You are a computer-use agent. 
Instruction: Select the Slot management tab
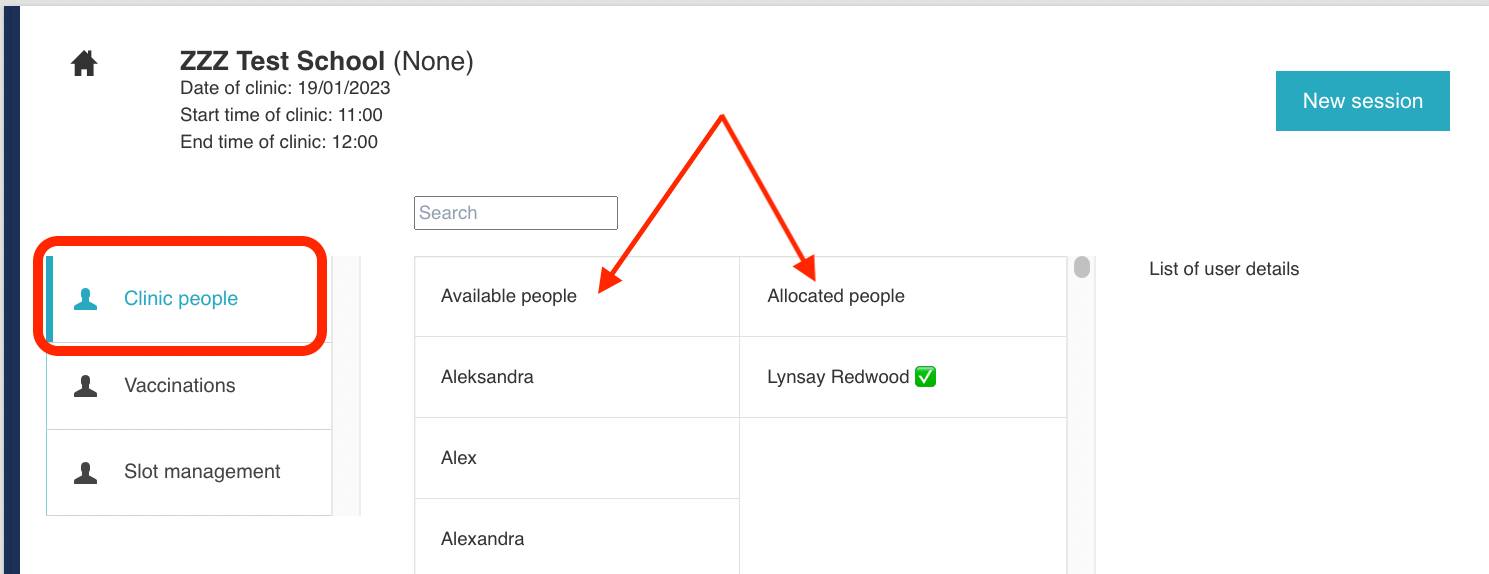[x=202, y=472]
